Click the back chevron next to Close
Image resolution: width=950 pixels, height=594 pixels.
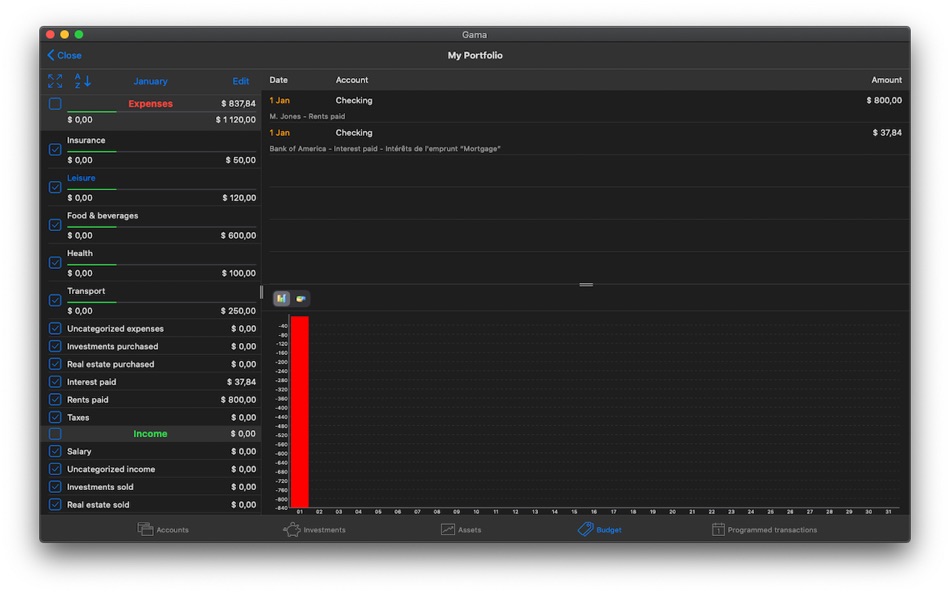50,55
